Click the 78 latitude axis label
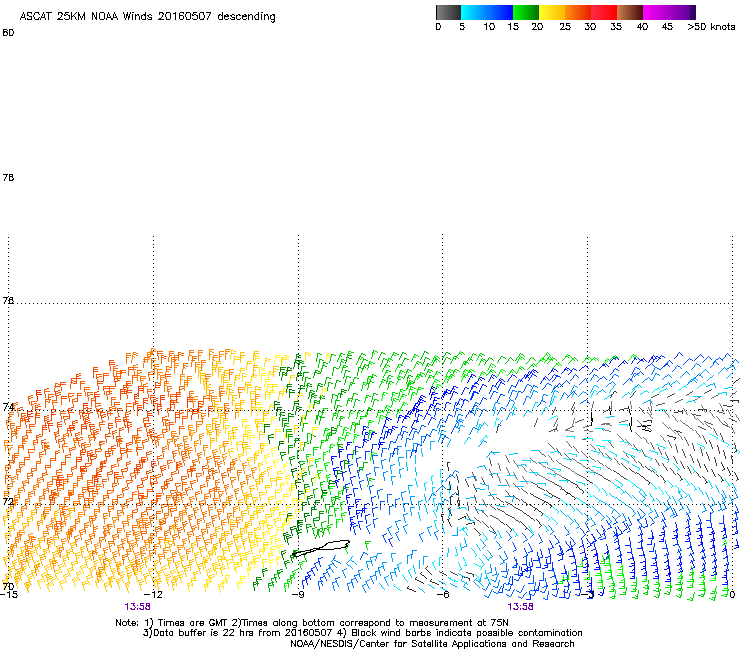 (x=8, y=177)
